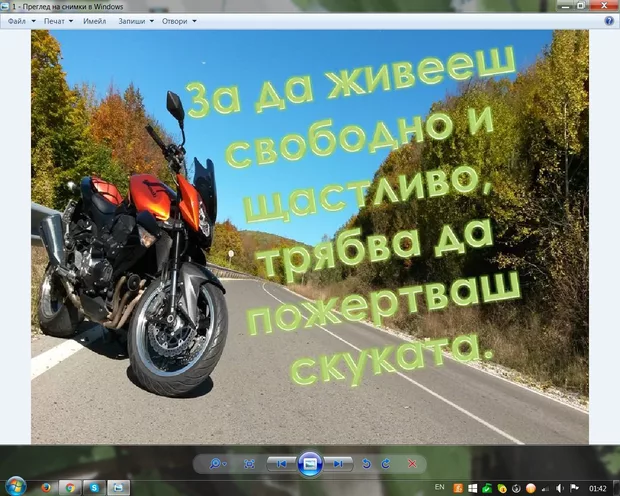
Task: Delete the picture with red X
Action: pyautogui.click(x=412, y=464)
